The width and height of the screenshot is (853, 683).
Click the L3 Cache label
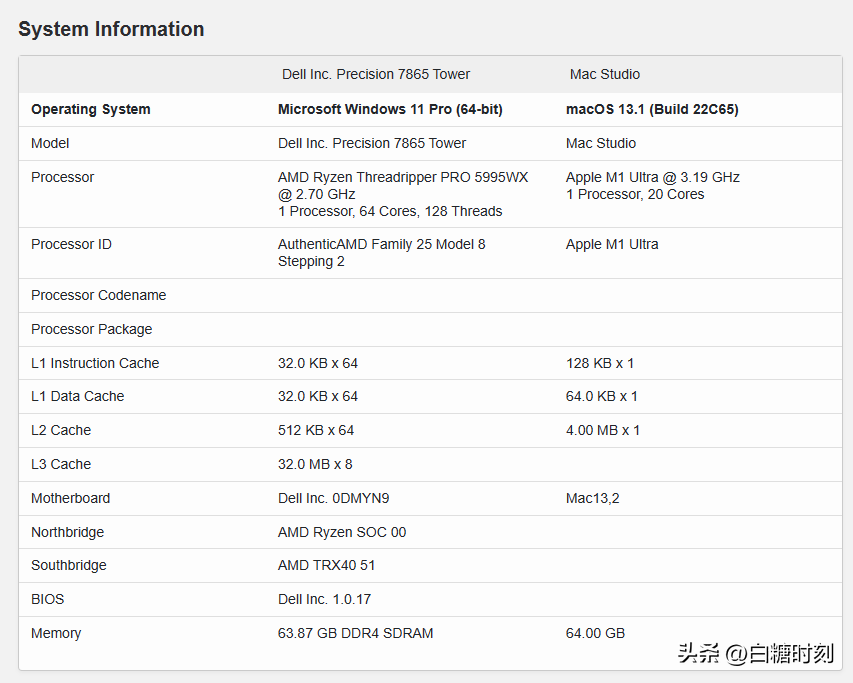pyautogui.click(x=61, y=464)
